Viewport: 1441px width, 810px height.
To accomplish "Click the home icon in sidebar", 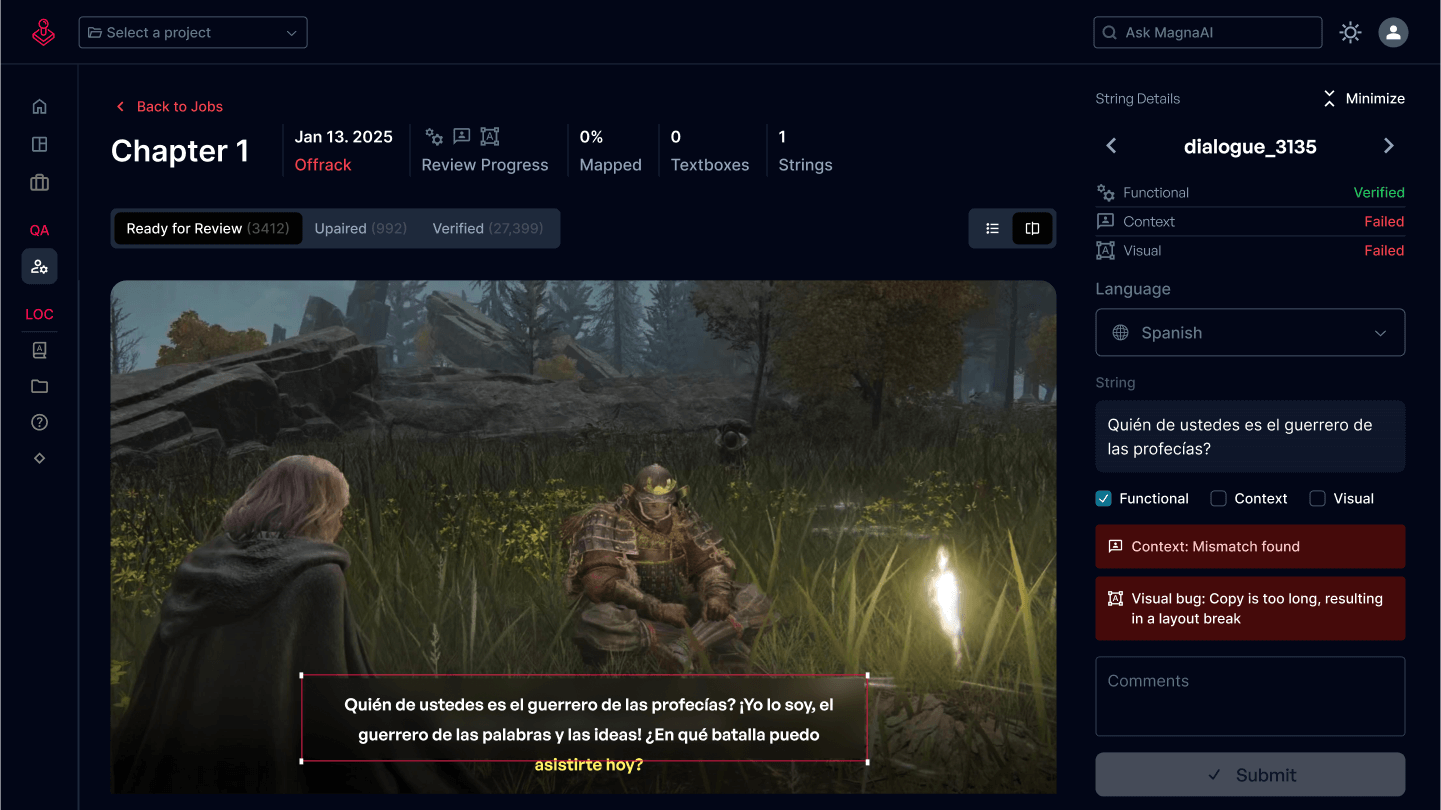I will pyautogui.click(x=39, y=106).
